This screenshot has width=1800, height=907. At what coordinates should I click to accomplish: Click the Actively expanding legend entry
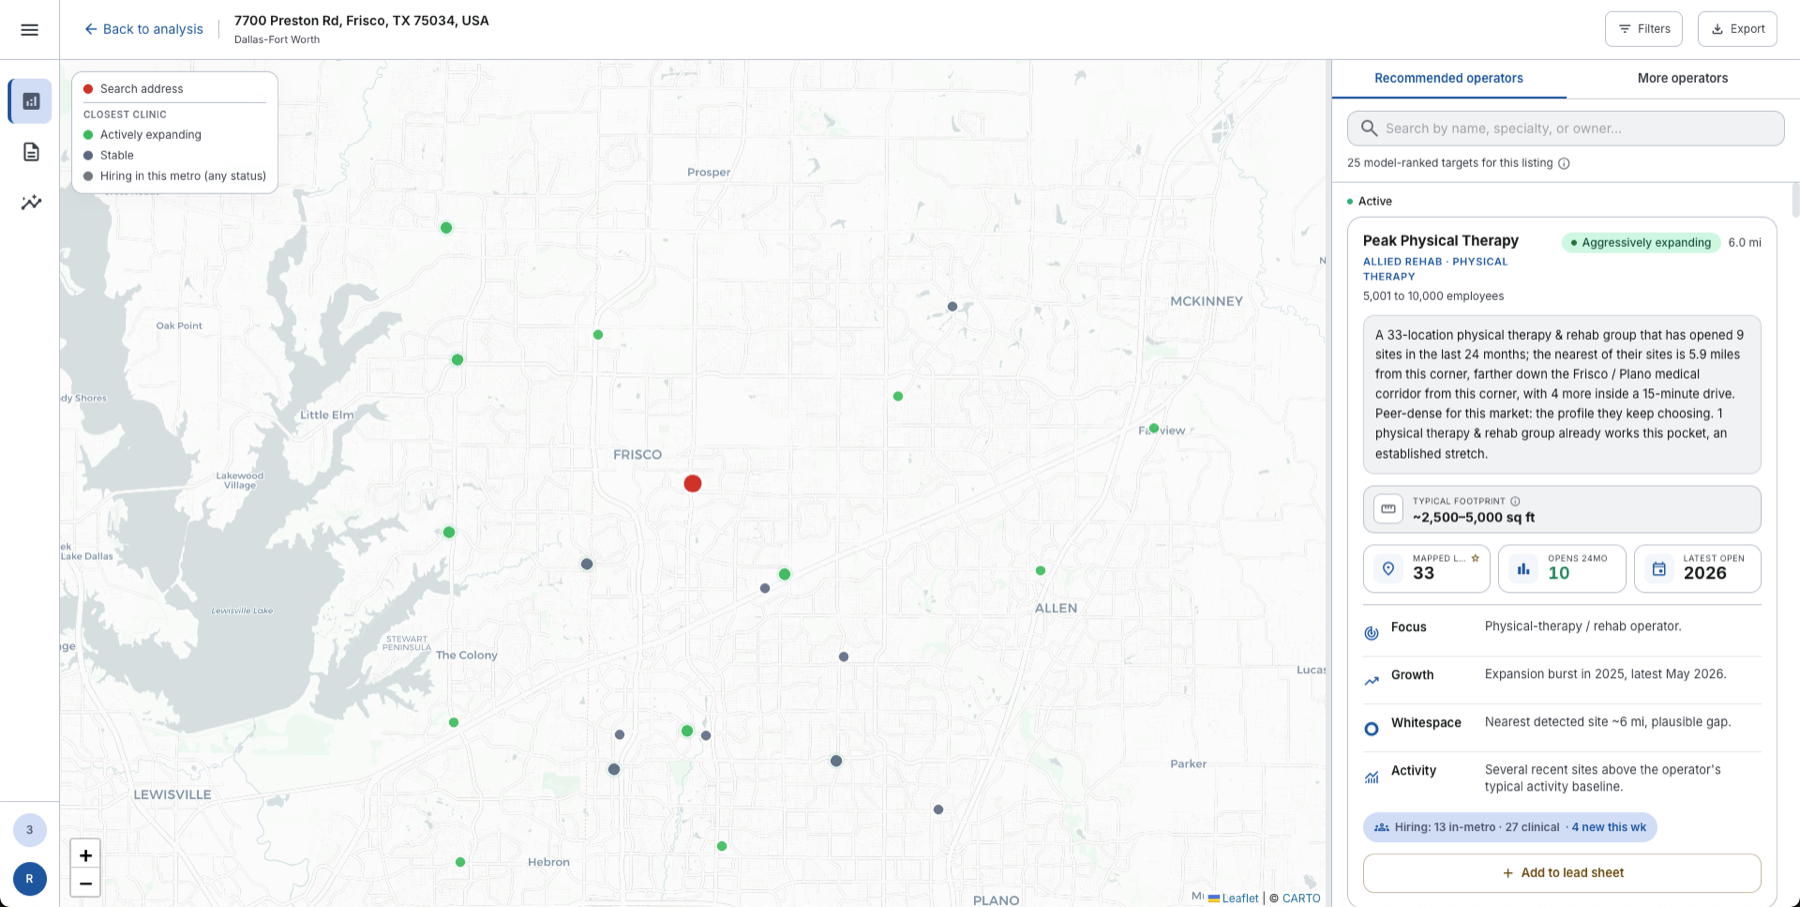pyautogui.click(x=142, y=135)
